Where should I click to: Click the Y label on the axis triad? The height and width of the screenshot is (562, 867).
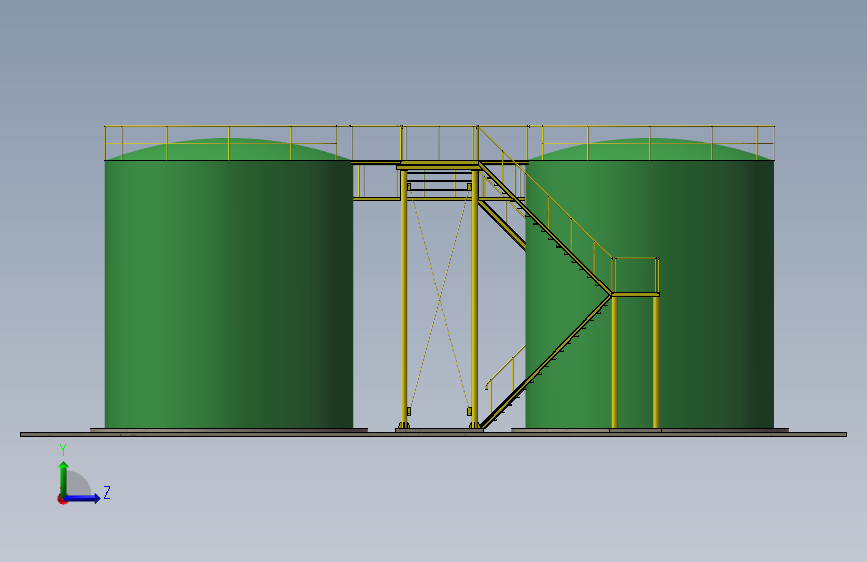pyautogui.click(x=63, y=450)
